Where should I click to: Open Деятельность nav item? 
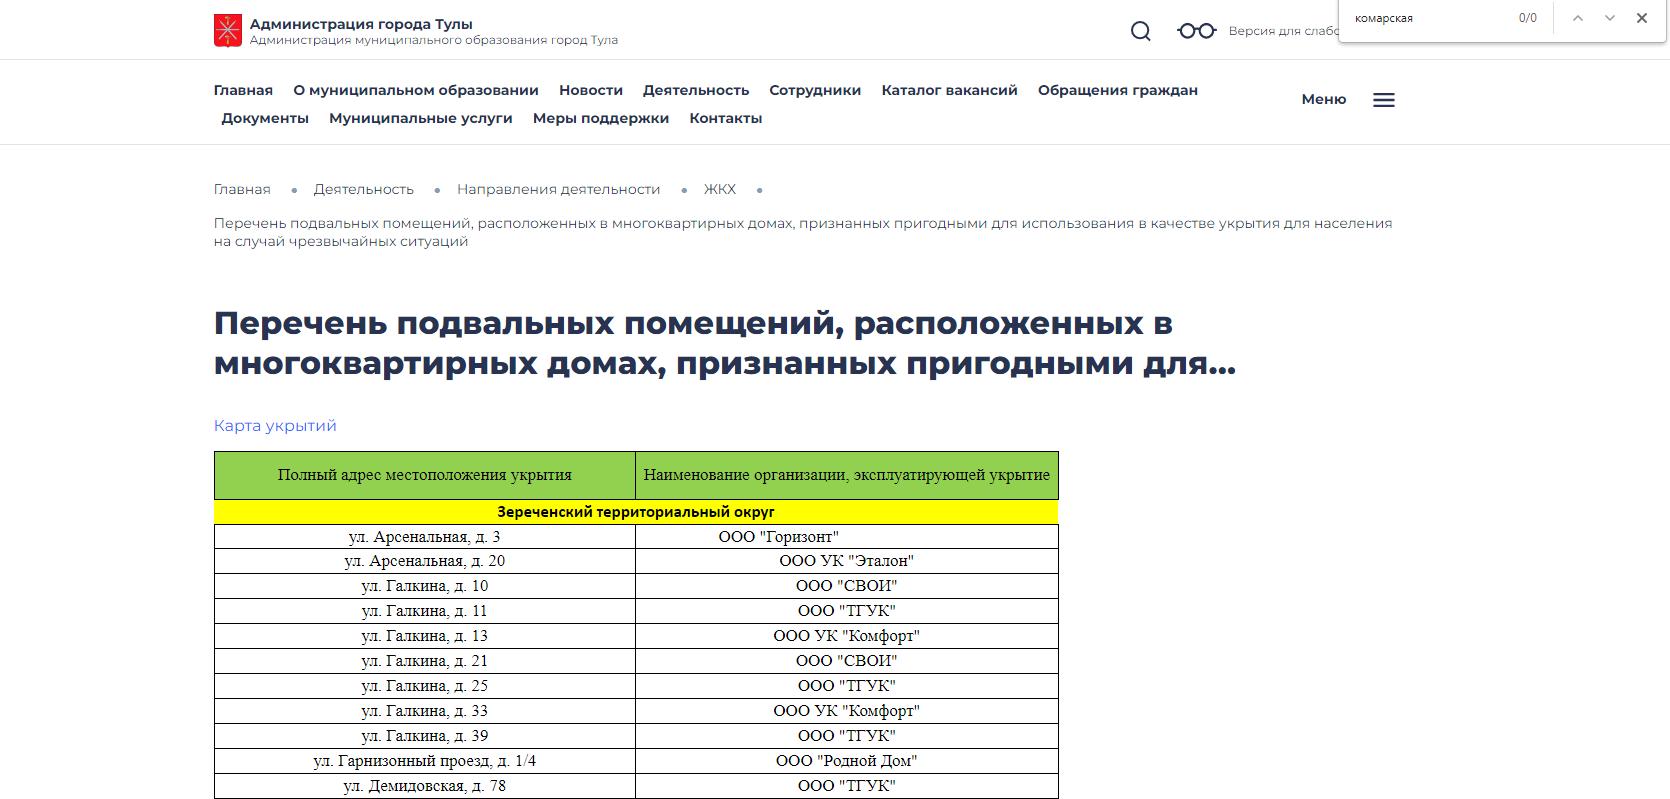click(696, 90)
